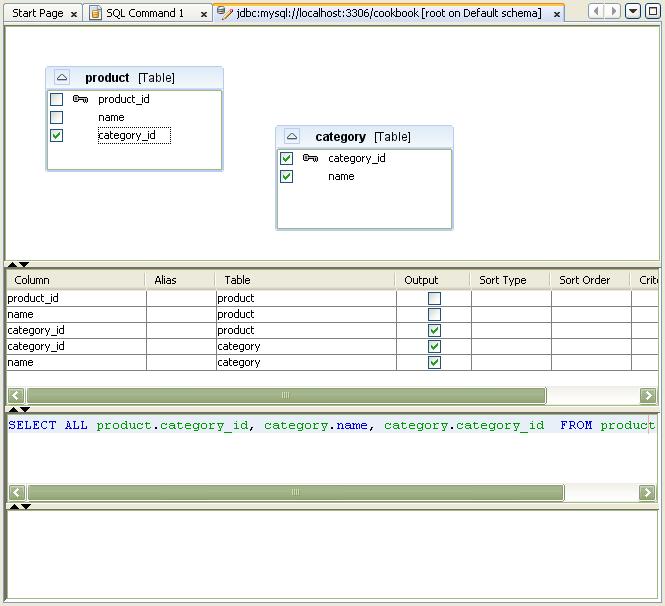Click the SELECT ALL query text line
Viewport: 665px width, 606px height.
tap(332, 425)
